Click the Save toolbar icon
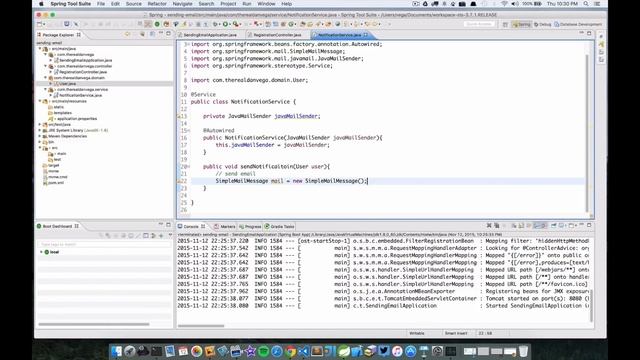The height and width of the screenshot is (360, 640). (x=67, y=24)
